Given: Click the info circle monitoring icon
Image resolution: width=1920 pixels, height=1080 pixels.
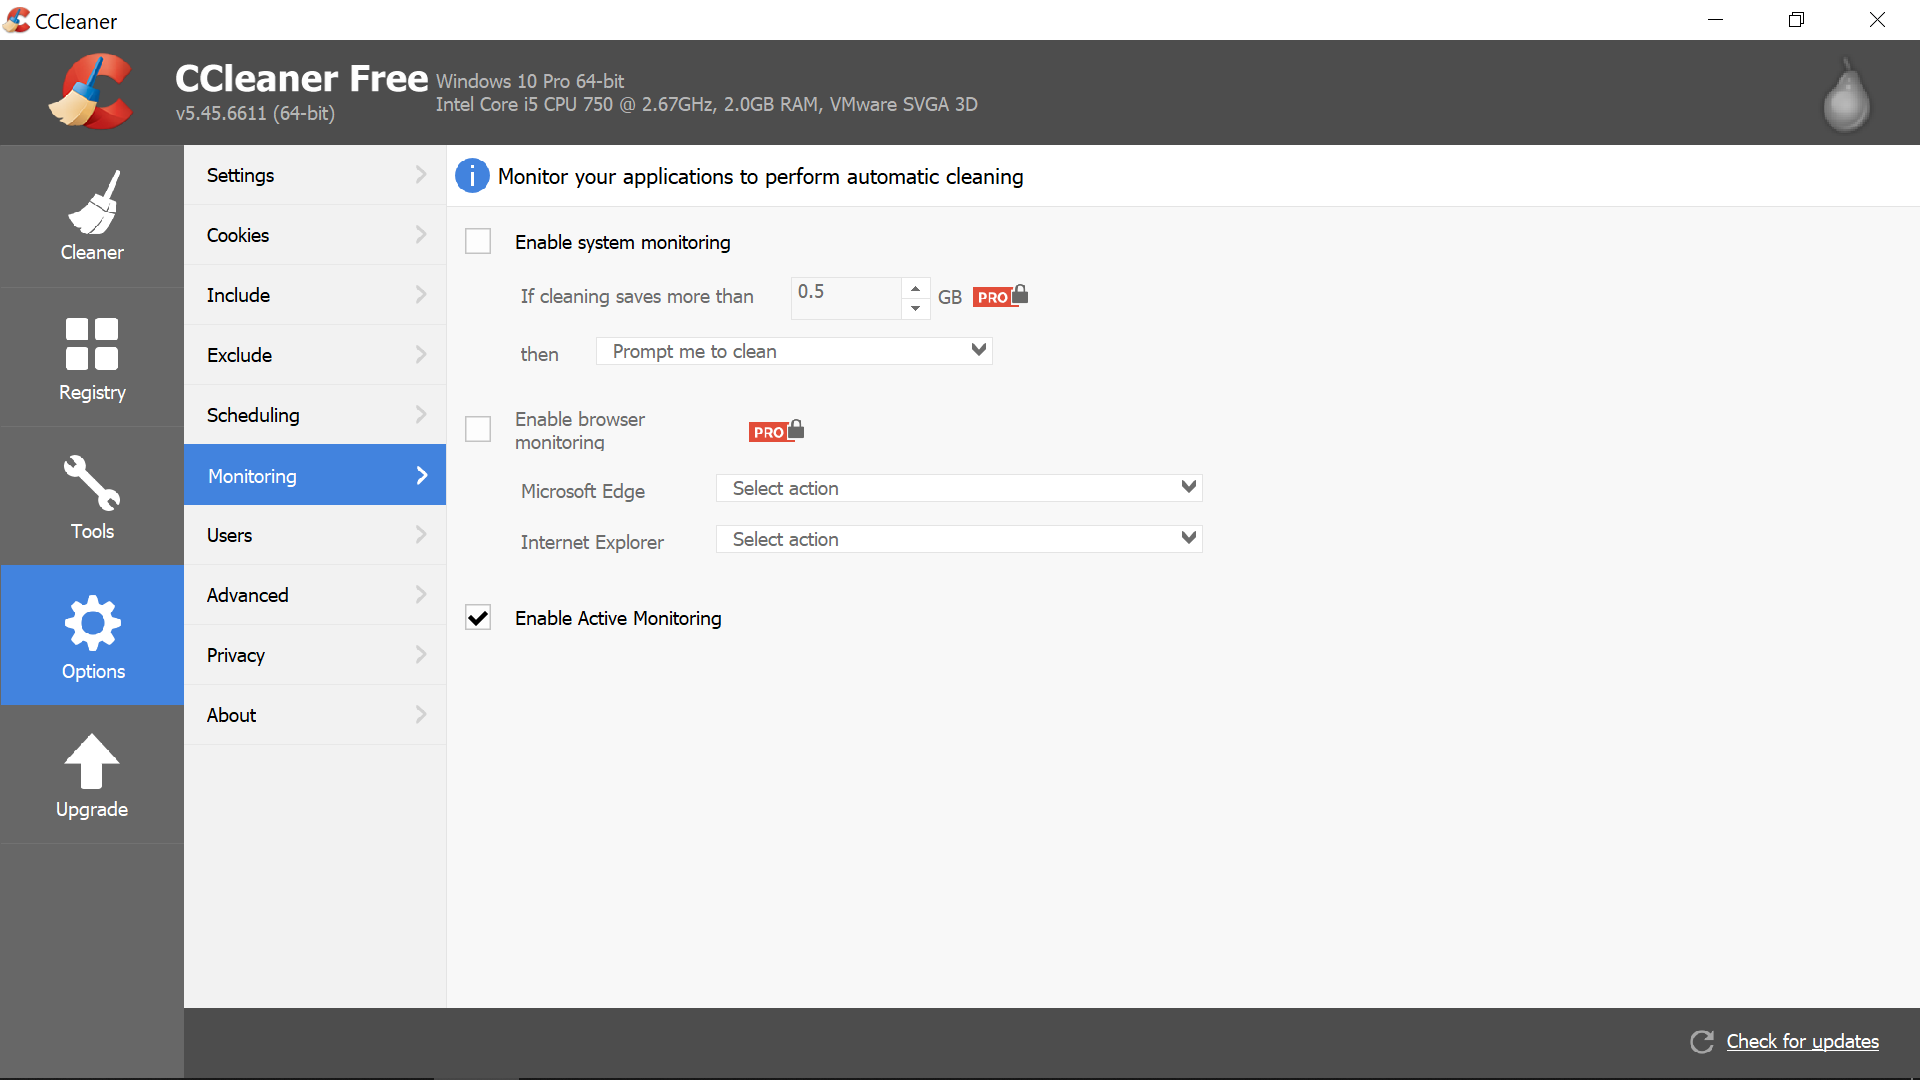Looking at the screenshot, I should coord(471,175).
